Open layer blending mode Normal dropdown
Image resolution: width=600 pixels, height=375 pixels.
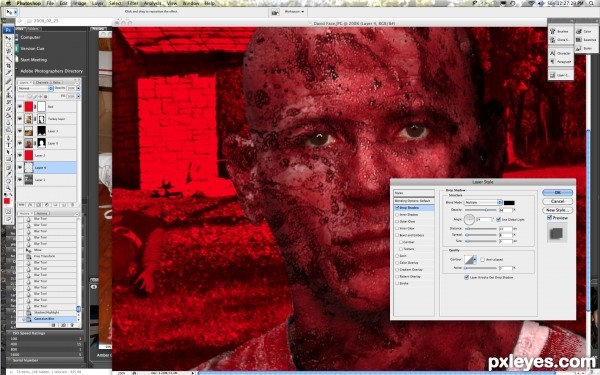(x=35, y=88)
